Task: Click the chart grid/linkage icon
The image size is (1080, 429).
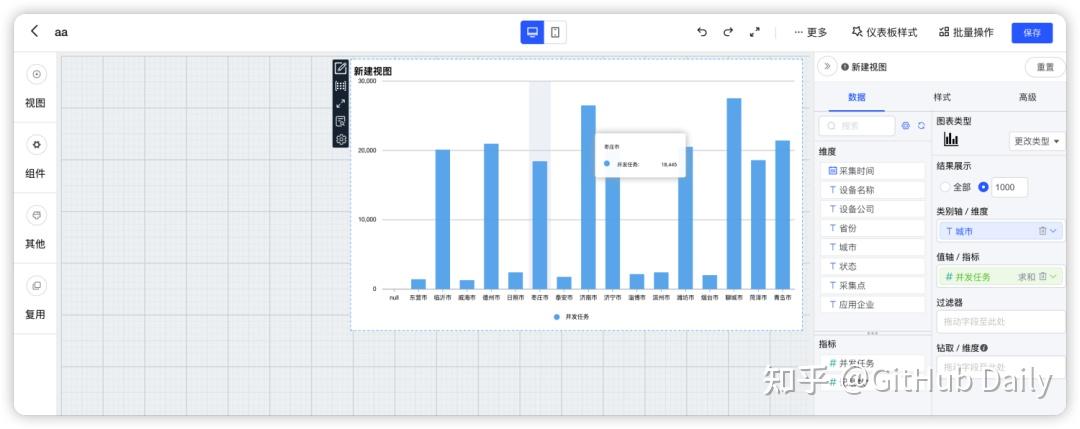Action: coord(340,86)
